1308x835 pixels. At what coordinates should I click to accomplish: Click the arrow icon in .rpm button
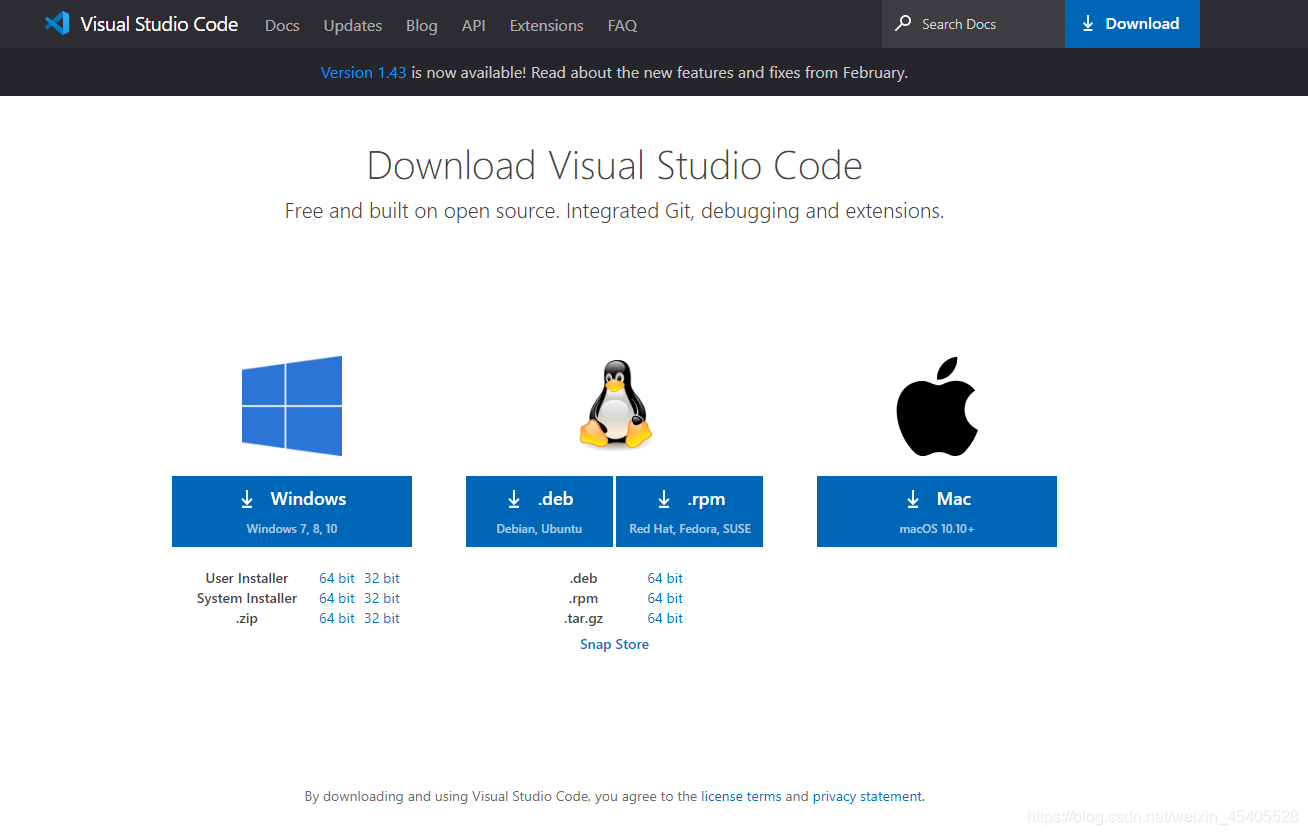664,499
